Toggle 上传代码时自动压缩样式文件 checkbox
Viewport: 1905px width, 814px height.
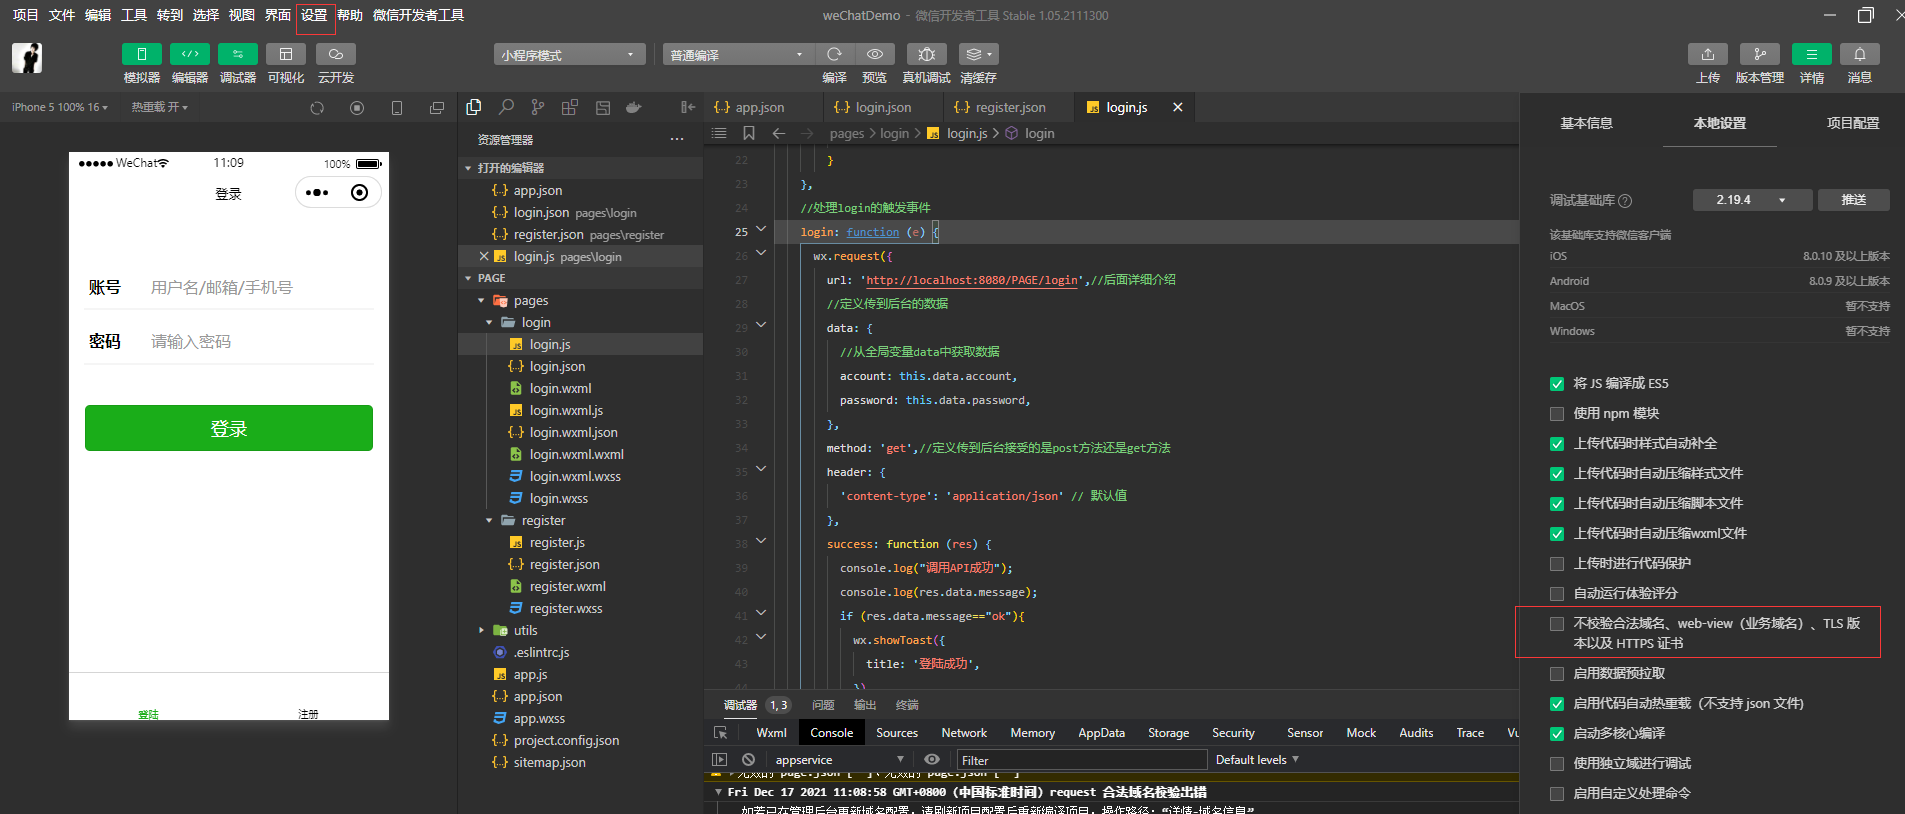point(1557,474)
